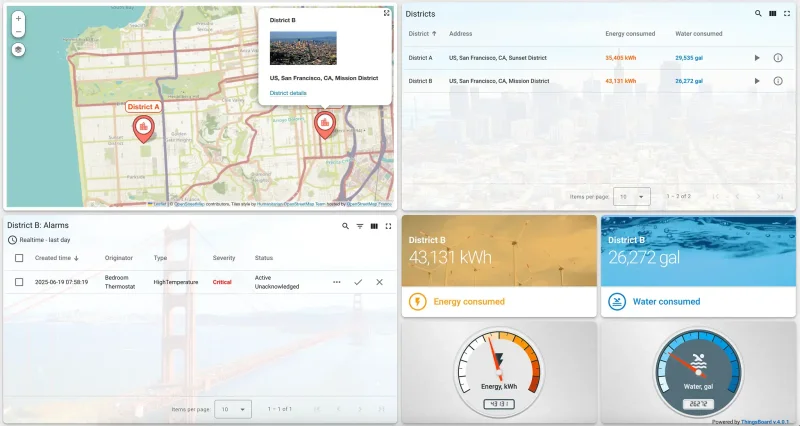Select District A energy value 35,405 kWh
Screen dimensions: 800x426
click(x=620, y=58)
